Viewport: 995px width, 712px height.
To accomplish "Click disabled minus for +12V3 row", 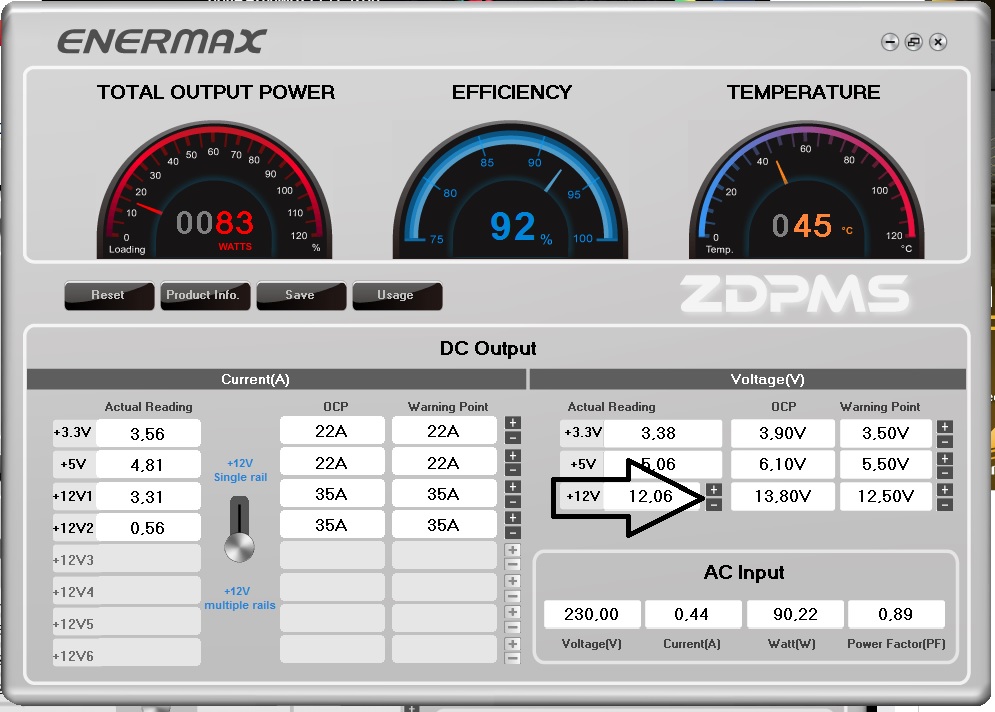I will 513,564.
